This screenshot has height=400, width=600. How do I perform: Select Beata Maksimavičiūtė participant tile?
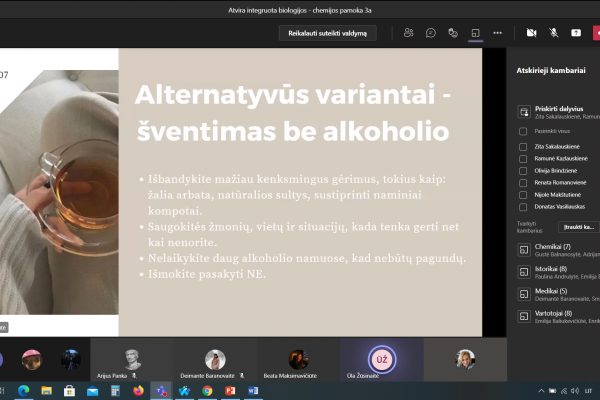pos(298,359)
